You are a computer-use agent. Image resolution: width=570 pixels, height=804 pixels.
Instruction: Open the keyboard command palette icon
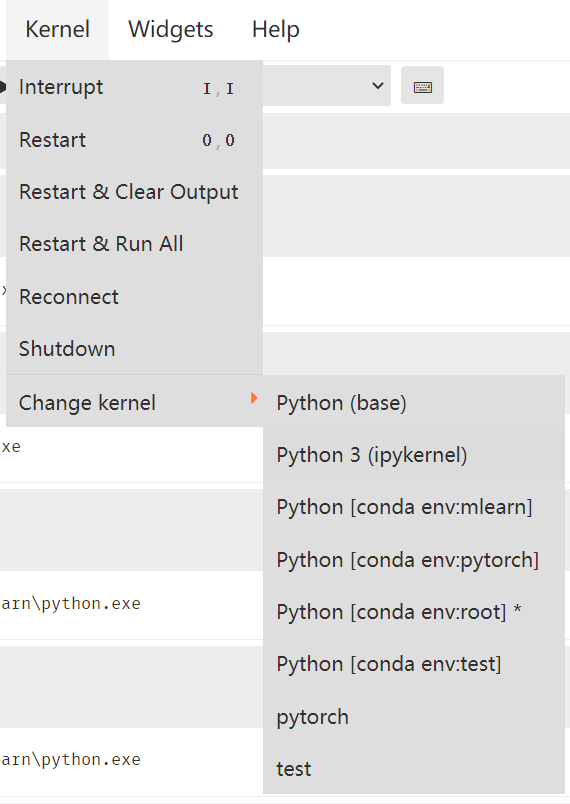422,86
